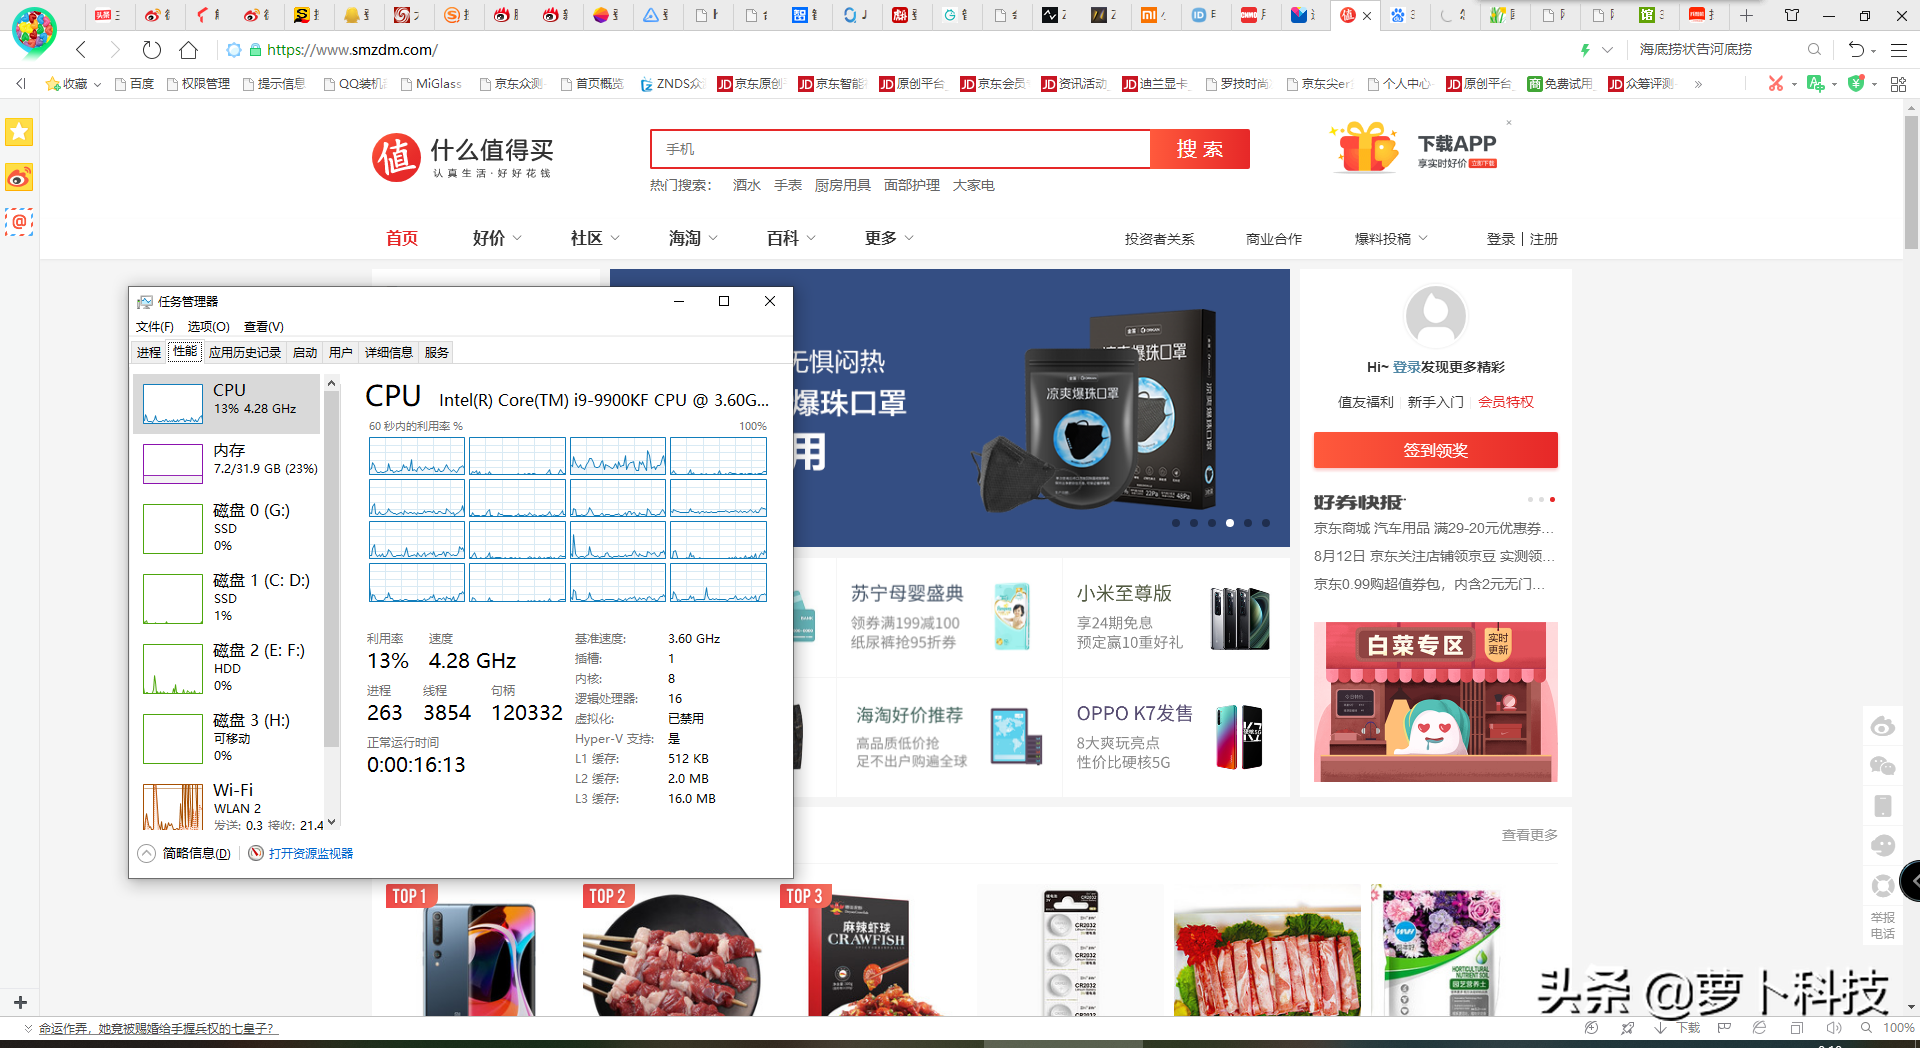The height and width of the screenshot is (1048, 1920).
Task: Click the mobile phone float icon
Action: coord(1883,806)
